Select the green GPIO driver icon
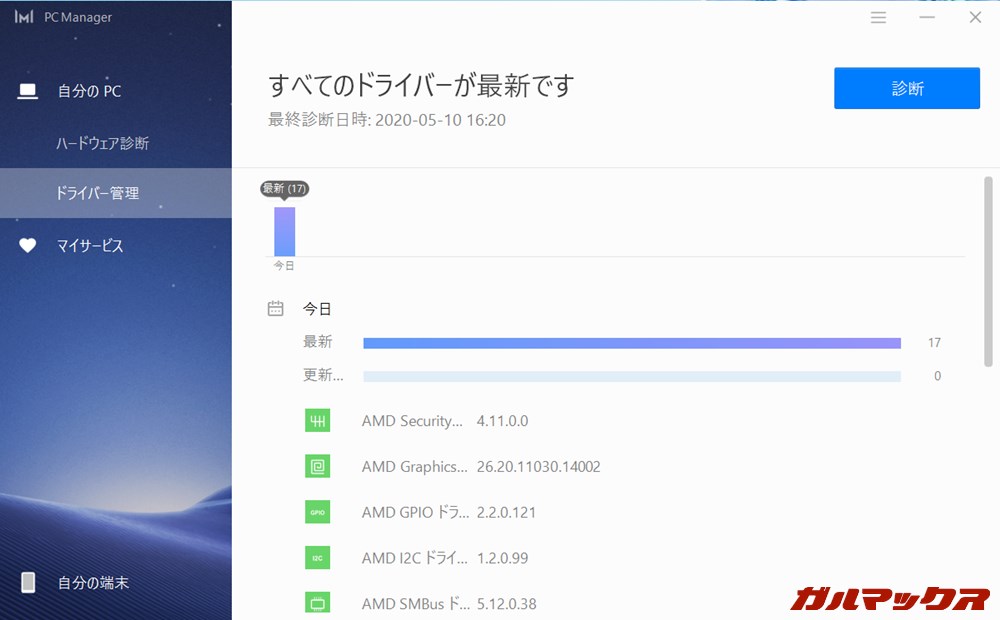Viewport: 1000px width, 620px height. coord(317,512)
